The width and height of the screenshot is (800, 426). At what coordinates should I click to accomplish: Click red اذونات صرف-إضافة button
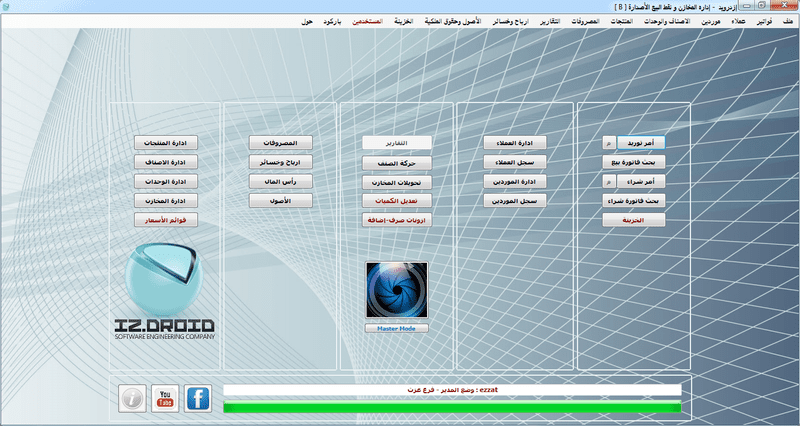pyautogui.click(x=397, y=220)
